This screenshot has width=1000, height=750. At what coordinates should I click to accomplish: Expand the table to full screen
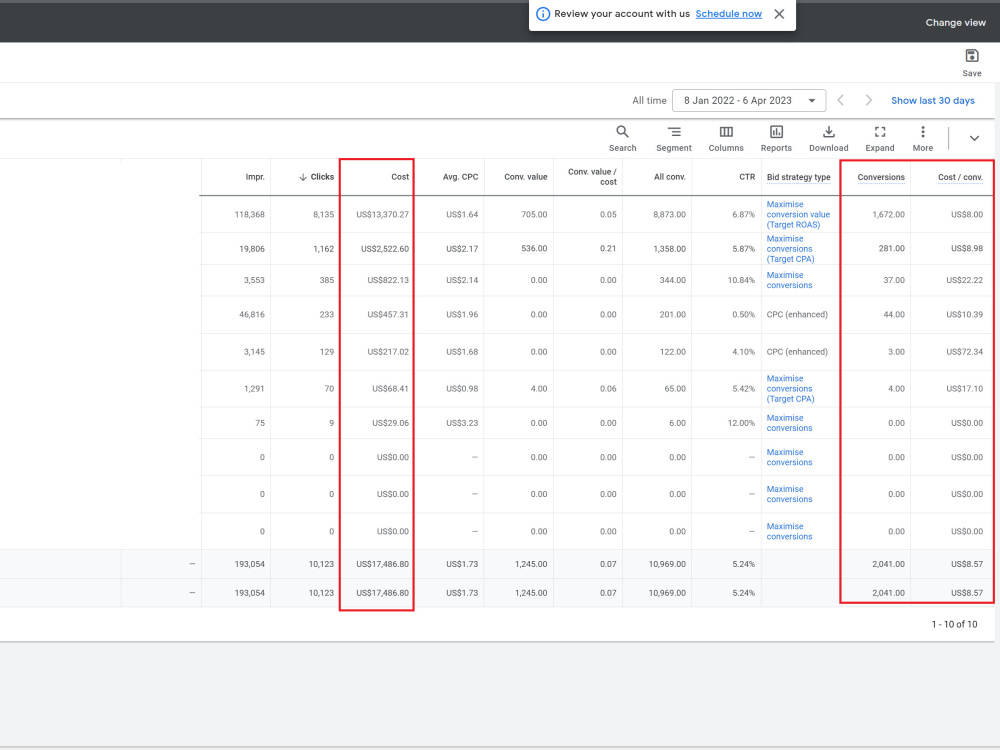(879, 138)
